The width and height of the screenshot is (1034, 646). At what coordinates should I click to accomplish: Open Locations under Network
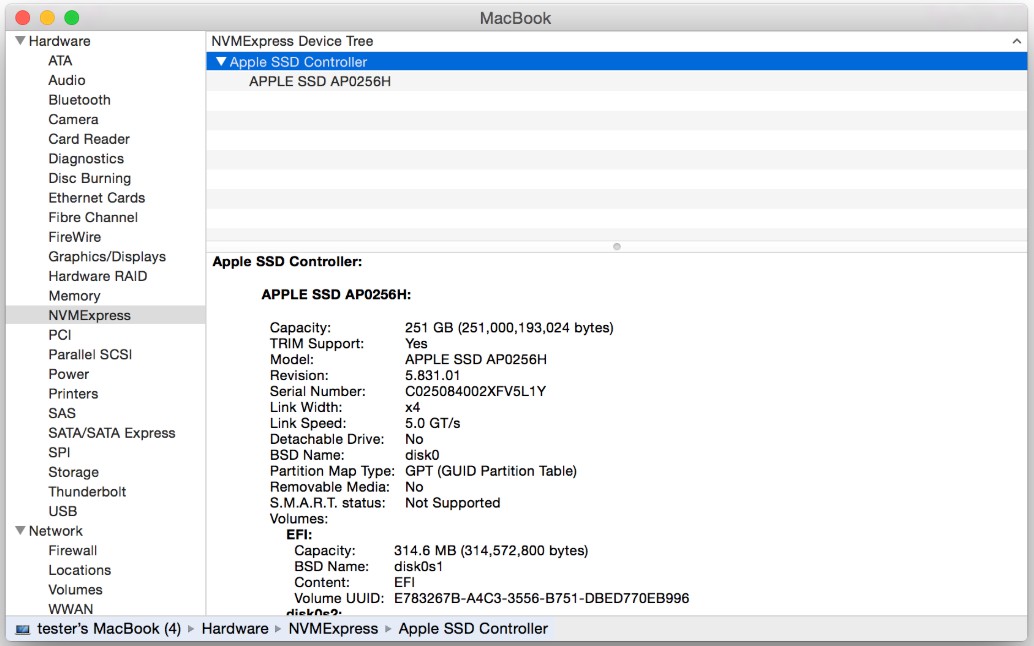click(80, 570)
